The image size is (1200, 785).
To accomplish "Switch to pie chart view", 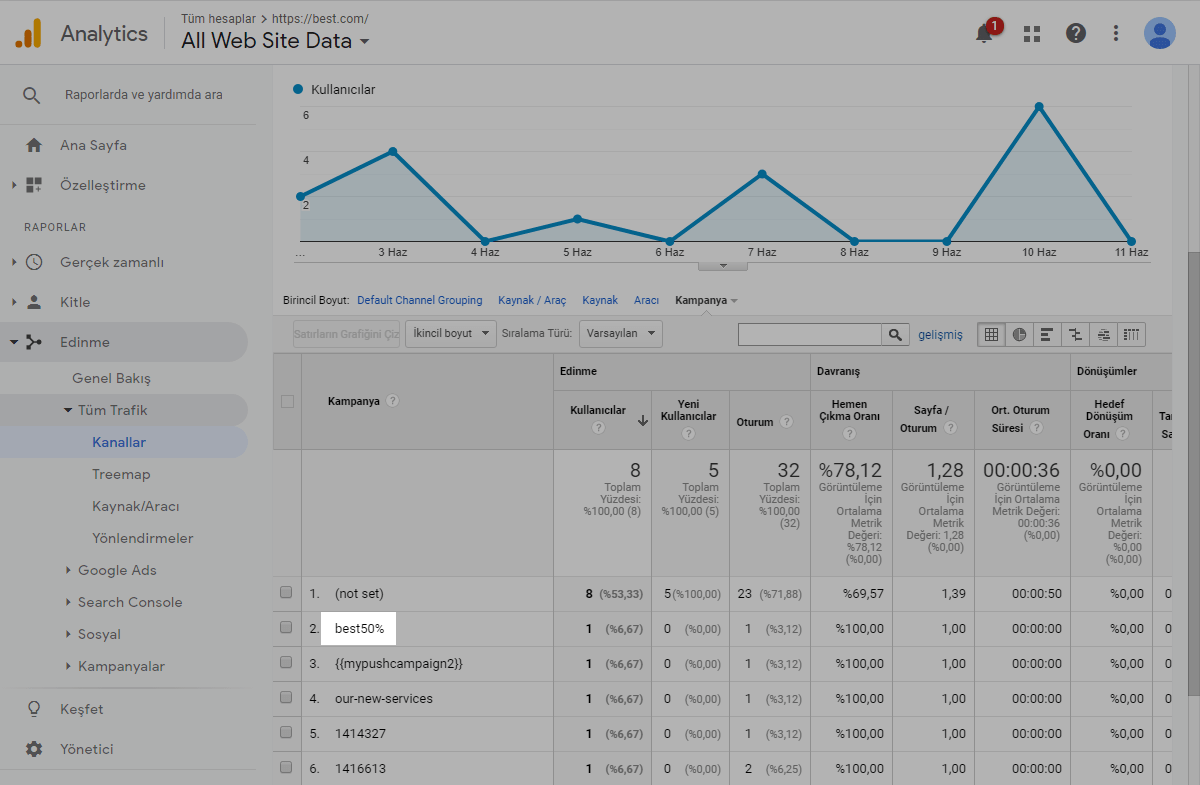I will [x=1019, y=334].
